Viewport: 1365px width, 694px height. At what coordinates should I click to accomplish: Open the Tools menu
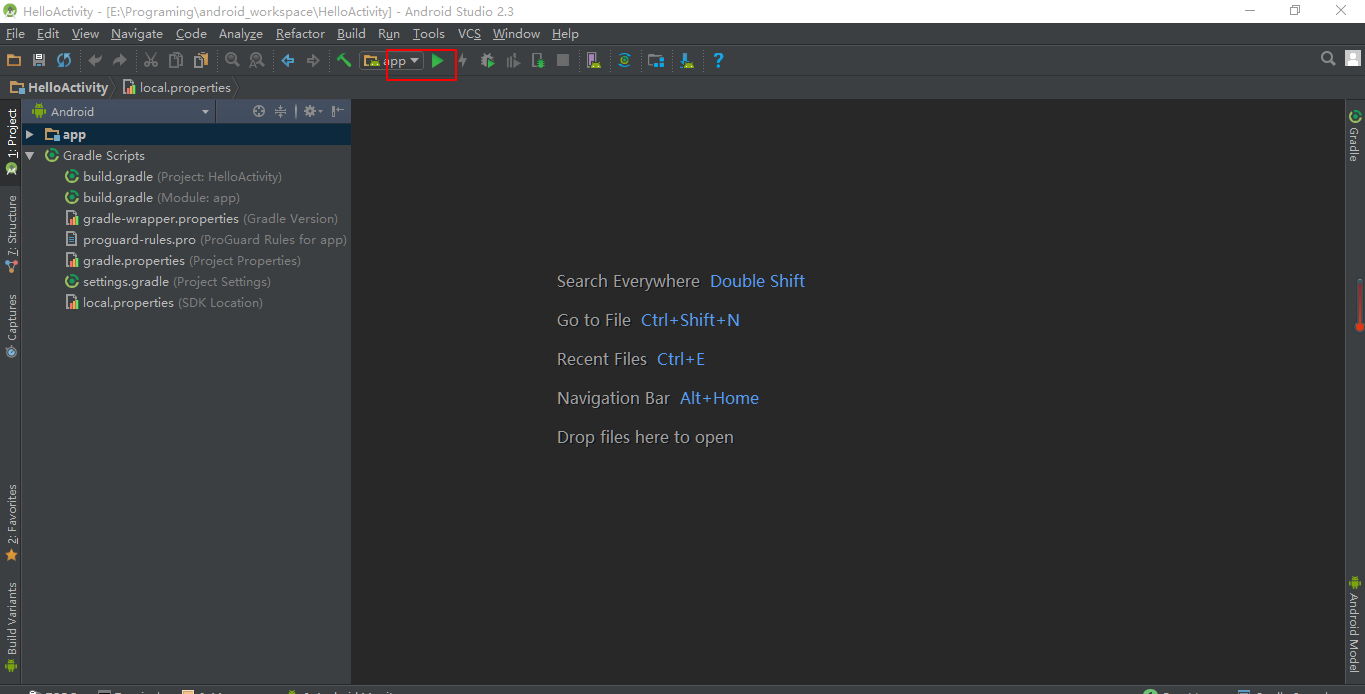pyautogui.click(x=429, y=34)
